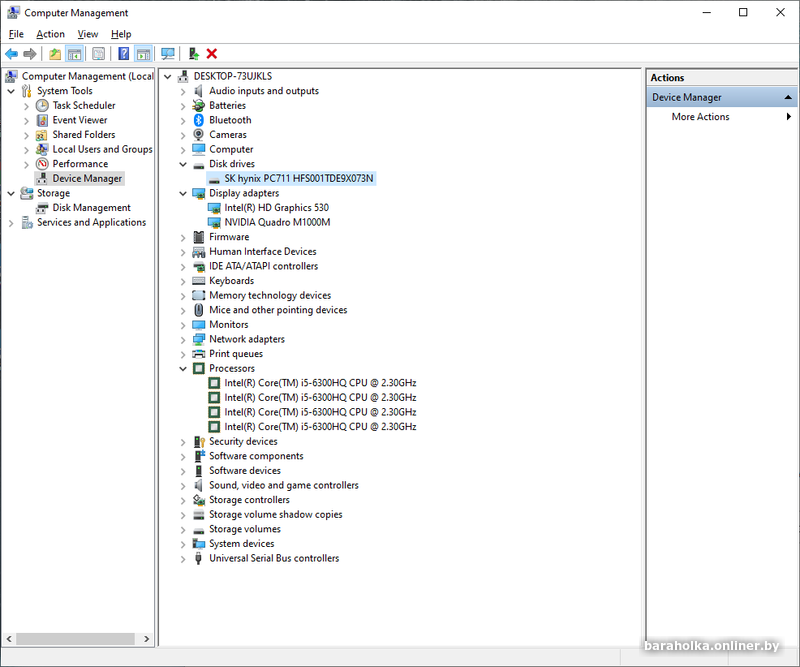Expand Sound, video and game controllers
The width and height of the screenshot is (800, 667).
[183, 486]
